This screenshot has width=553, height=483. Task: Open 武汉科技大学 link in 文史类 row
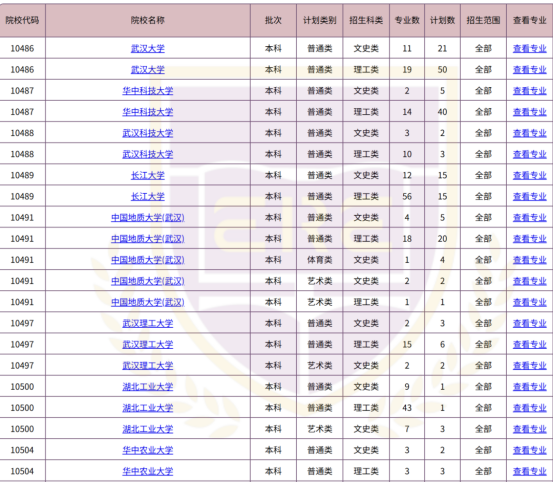(x=148, y=133)
